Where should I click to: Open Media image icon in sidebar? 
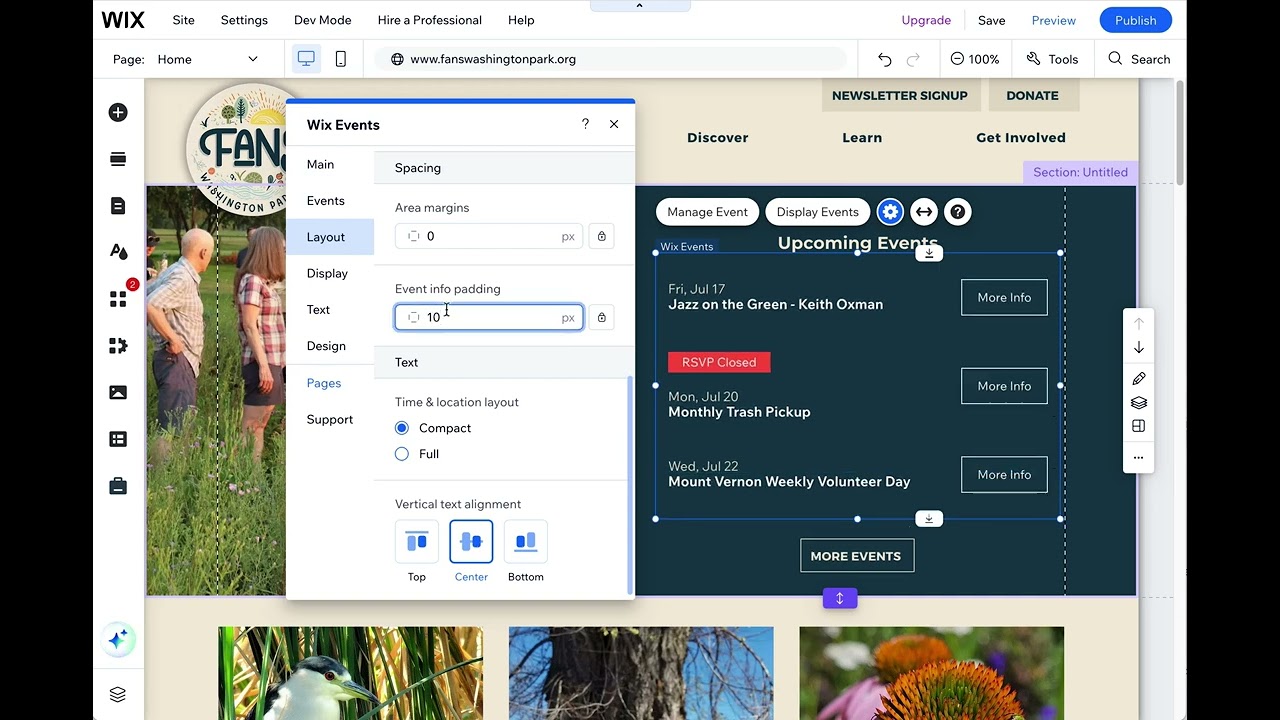(118, 392)
